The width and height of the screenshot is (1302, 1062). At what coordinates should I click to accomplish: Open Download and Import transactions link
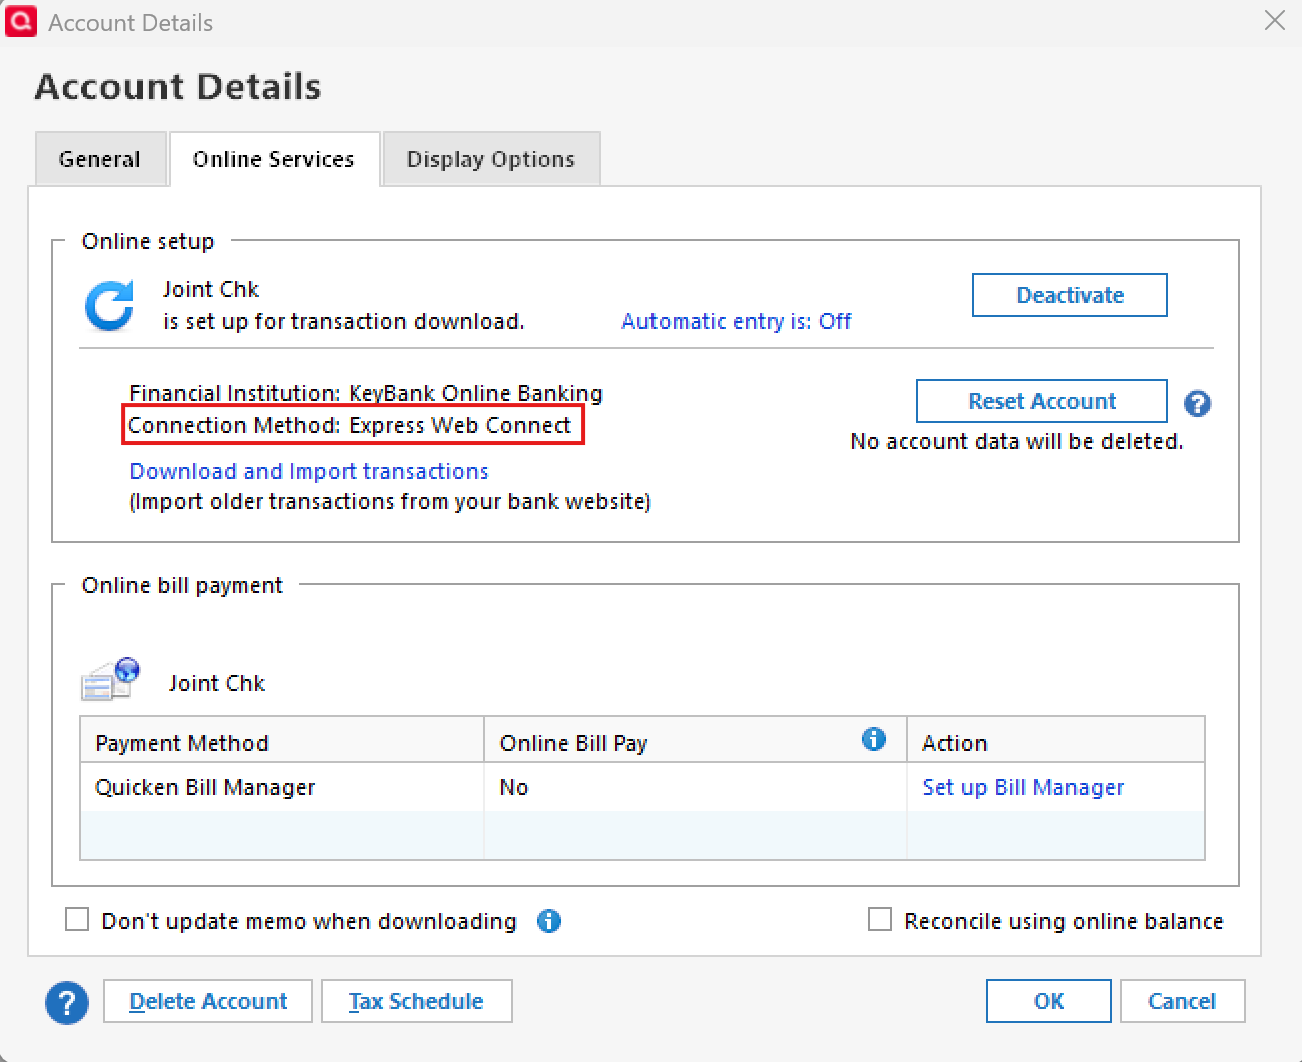[x=309, y=471]
